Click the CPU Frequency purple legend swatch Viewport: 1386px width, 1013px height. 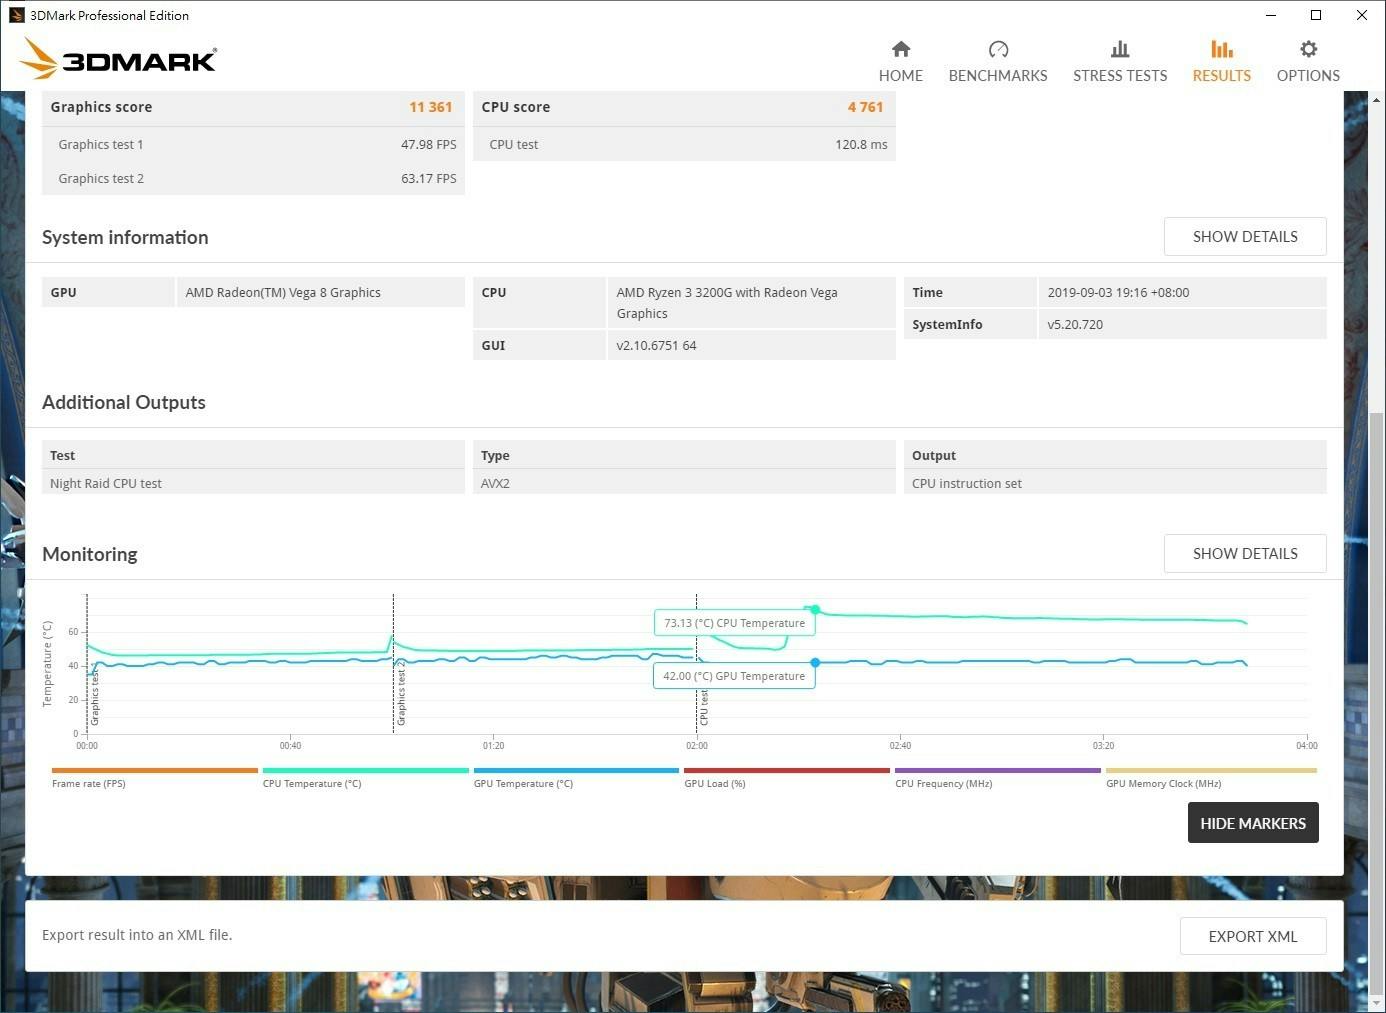(997, 771)
